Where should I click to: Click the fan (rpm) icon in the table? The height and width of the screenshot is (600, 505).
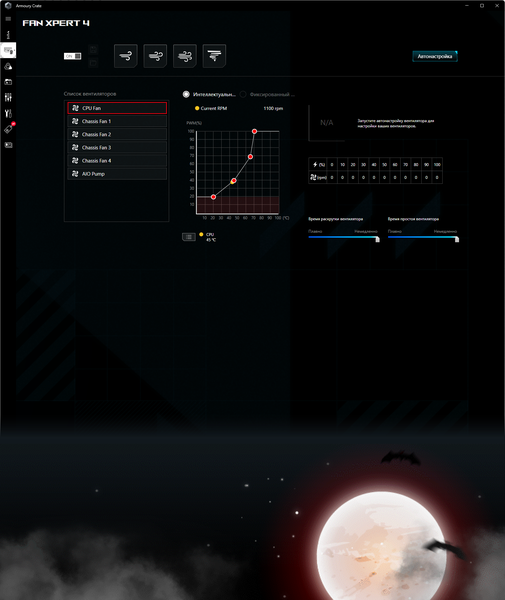(x=313, y=177)
